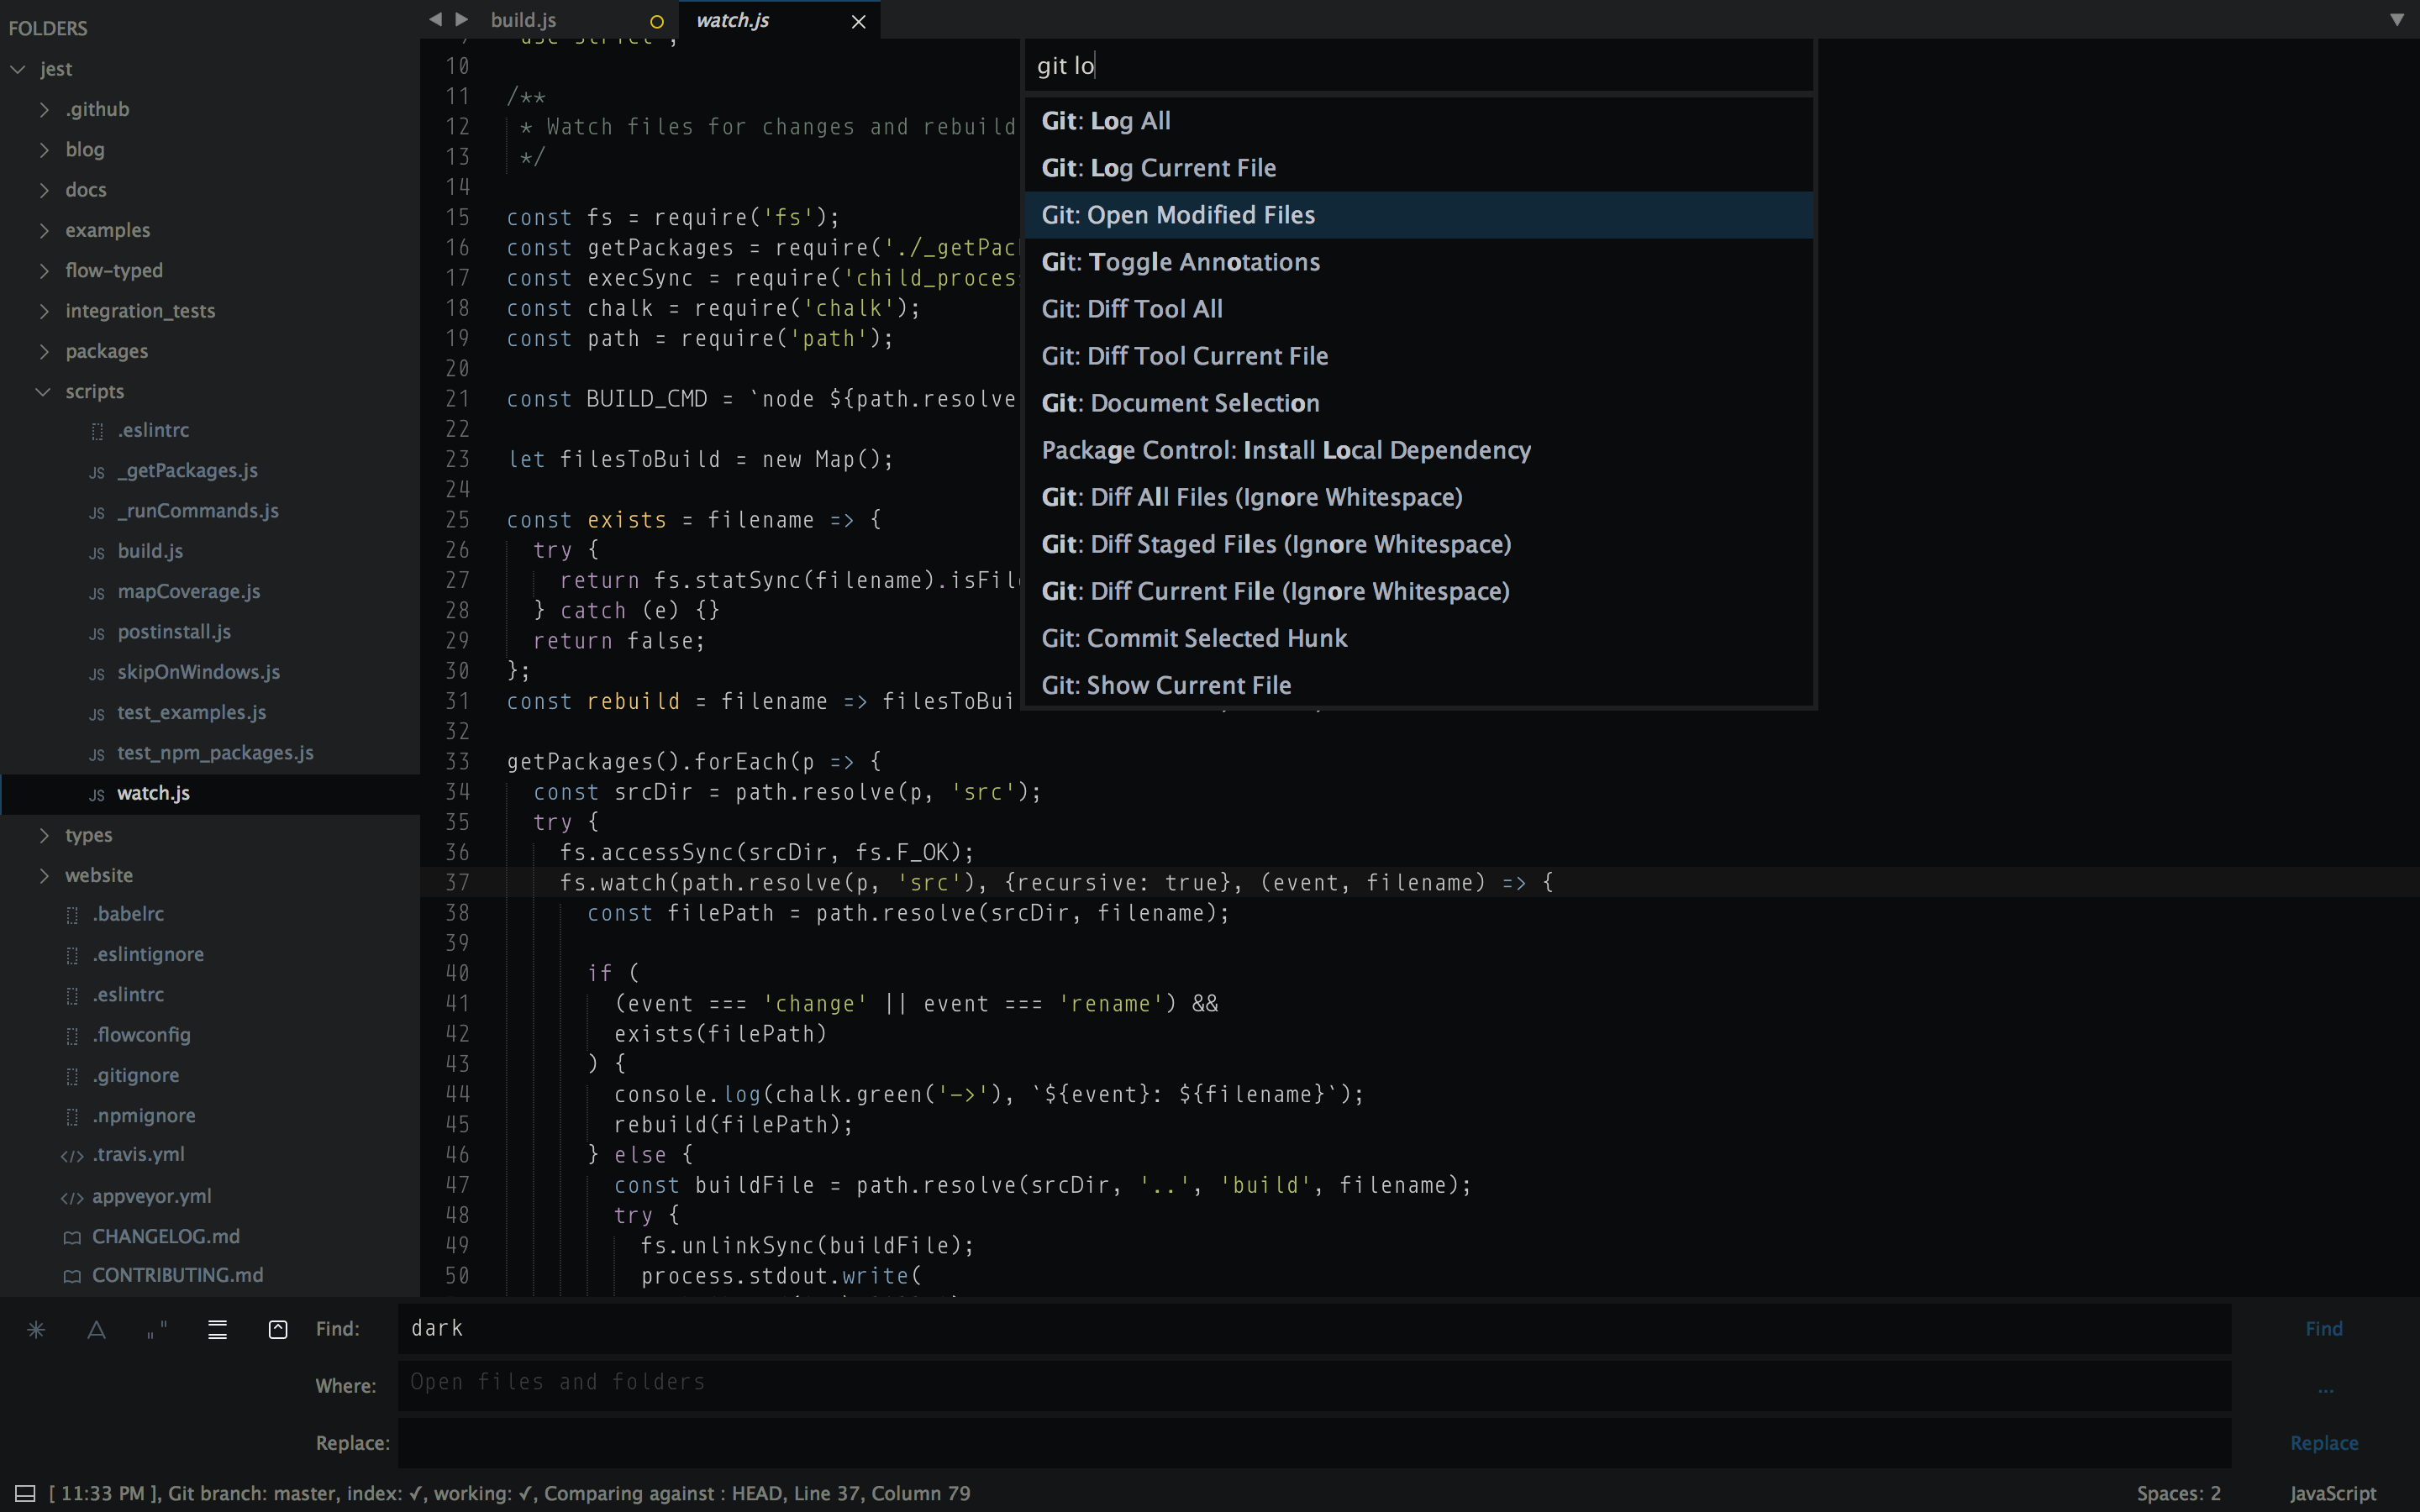Click the next tab arrow icon
The width and height of the screenshot is (2420, 1512).
click(461, 19)
